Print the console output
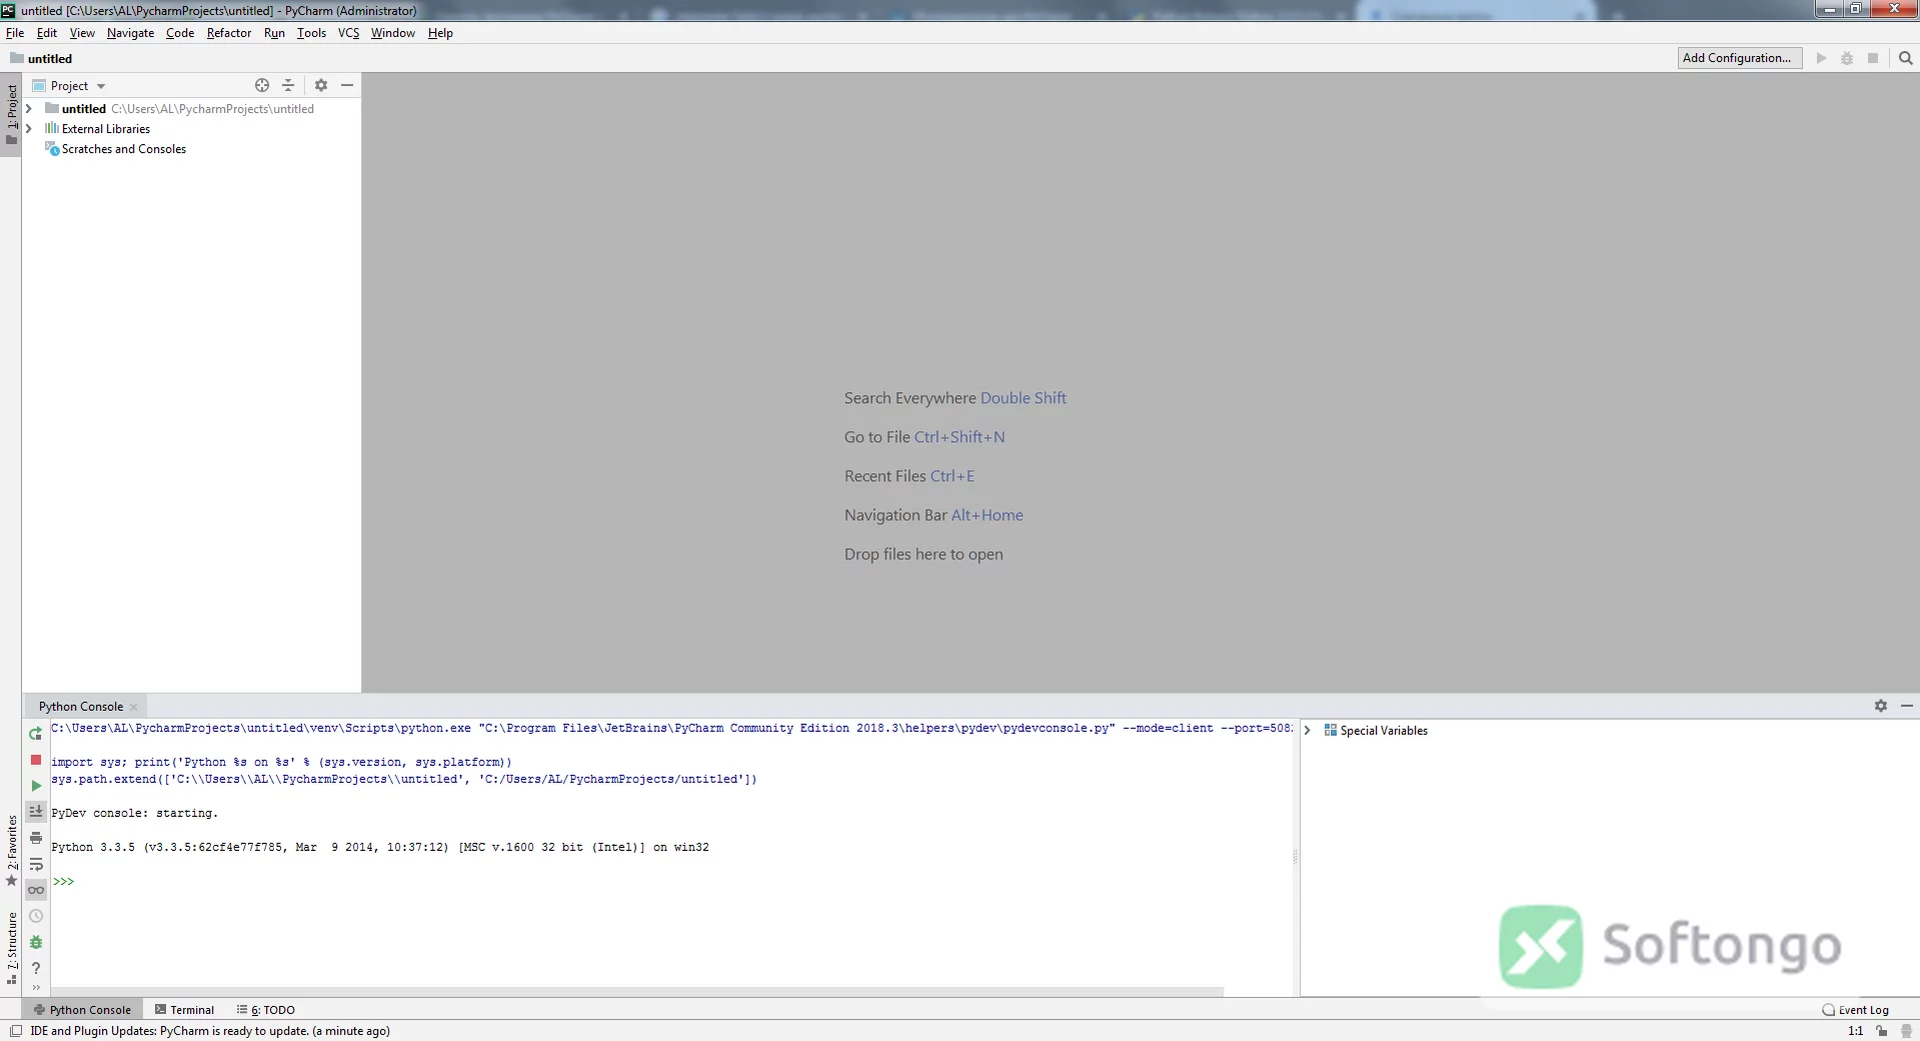This screenshot has height=1041, width=1920. [x=36, y=838]
